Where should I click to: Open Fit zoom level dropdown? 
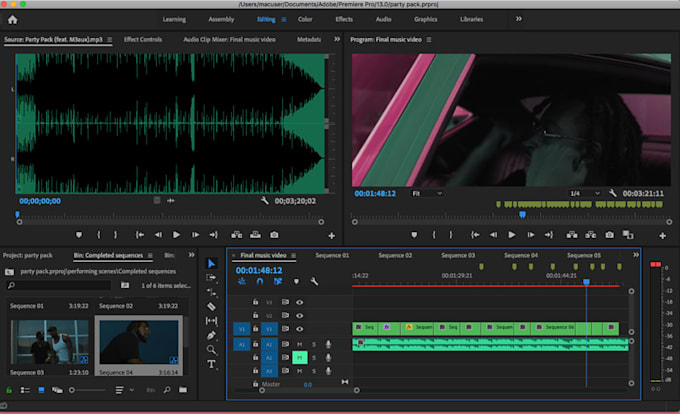point(427,193)
